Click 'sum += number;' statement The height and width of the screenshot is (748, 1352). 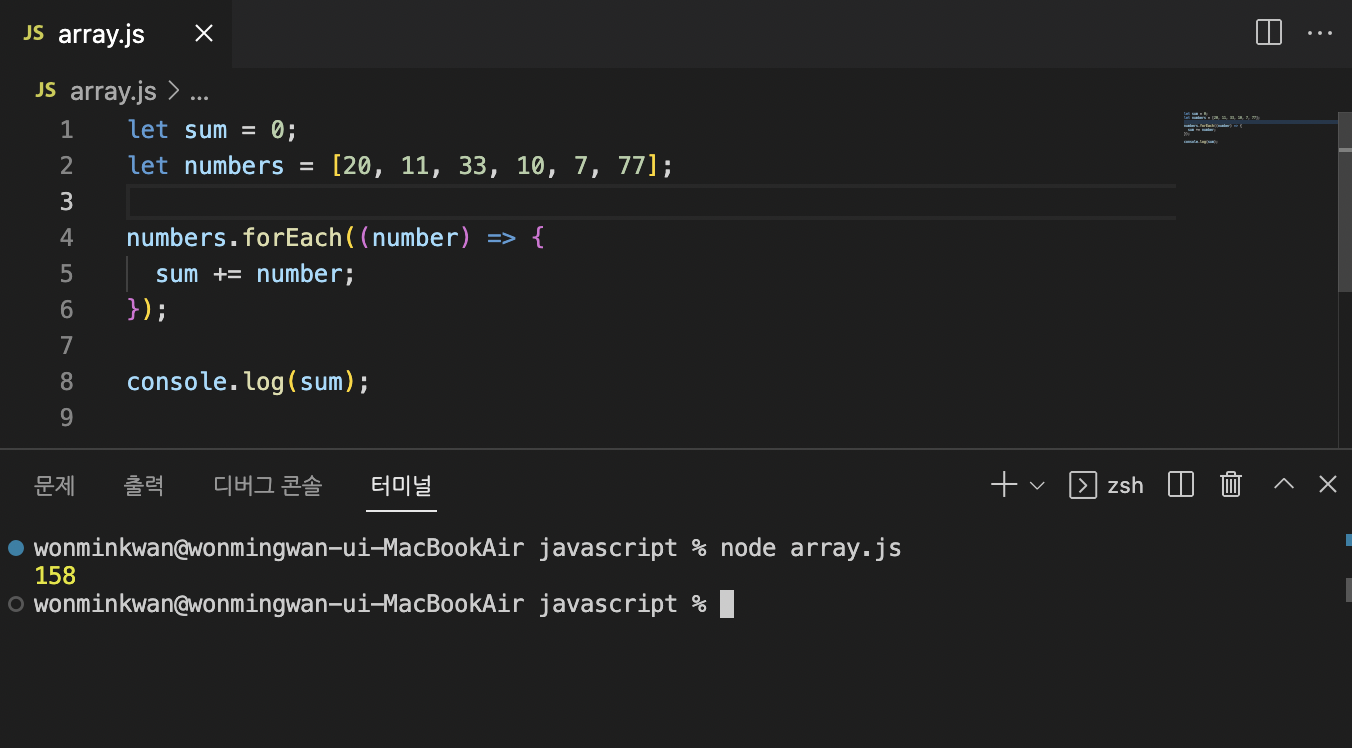point(255,274)
